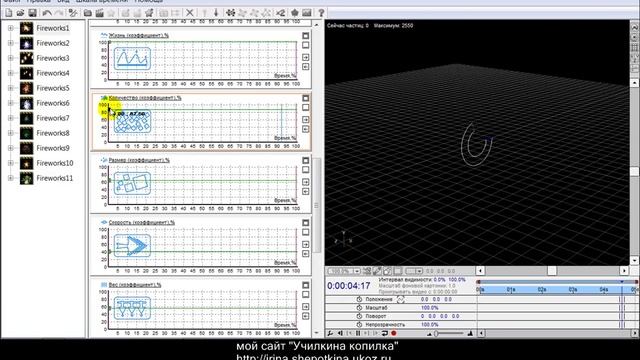Open the Жизнь (коэффициент) graph link
The width and height of the screenshot is (640, 360).
pyautogui.click(x=139, y=36)
